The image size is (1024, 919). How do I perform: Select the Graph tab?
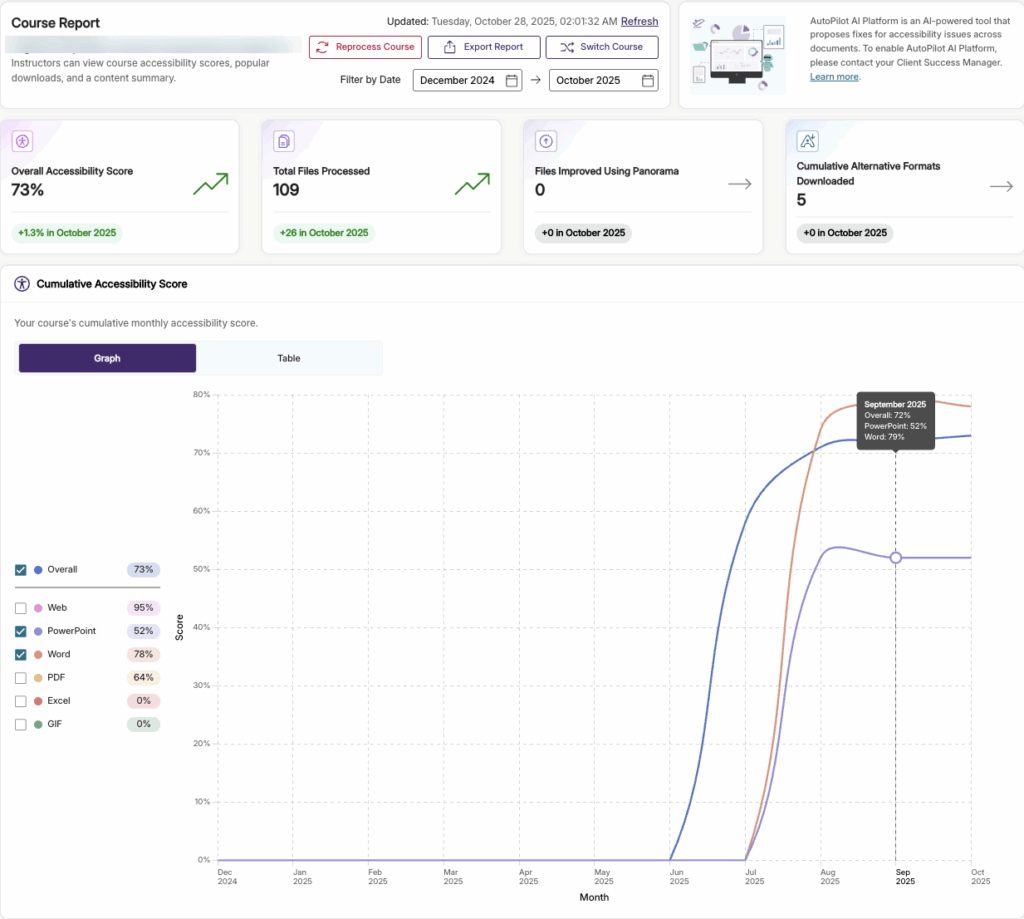click(x=107, y=358)
